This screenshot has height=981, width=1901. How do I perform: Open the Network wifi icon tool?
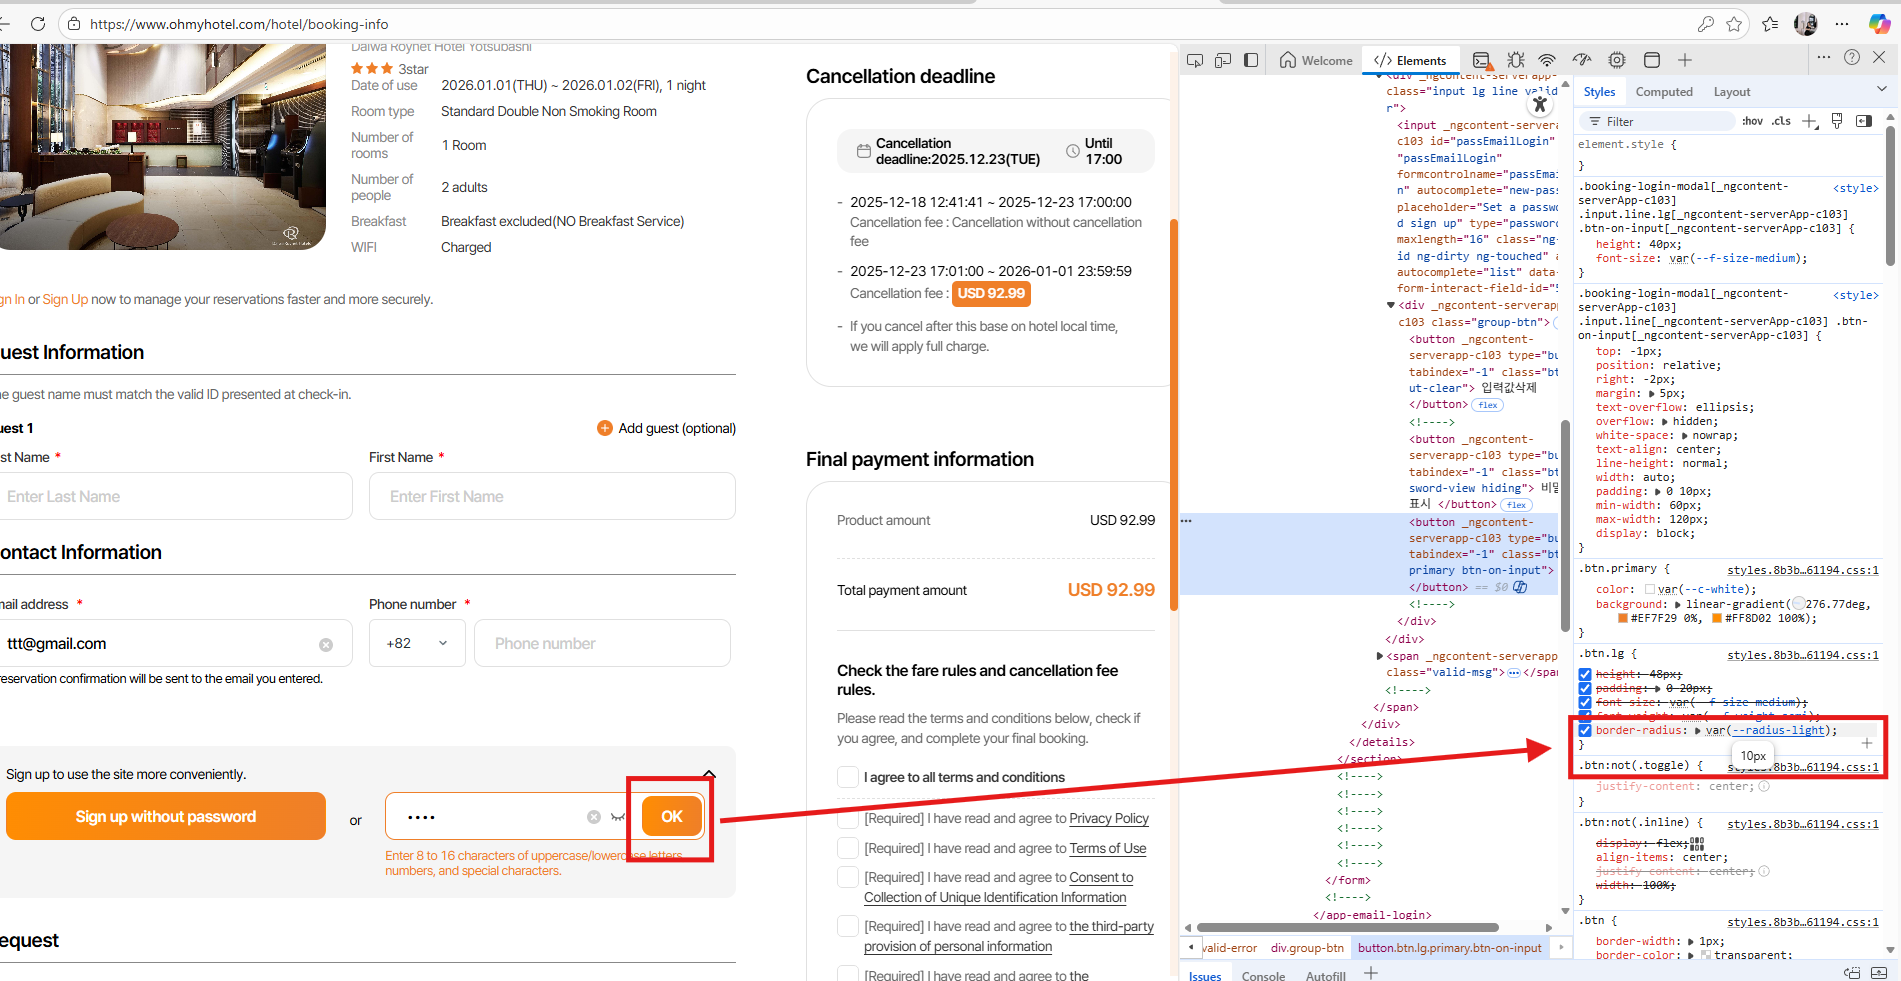(1547, 61)
